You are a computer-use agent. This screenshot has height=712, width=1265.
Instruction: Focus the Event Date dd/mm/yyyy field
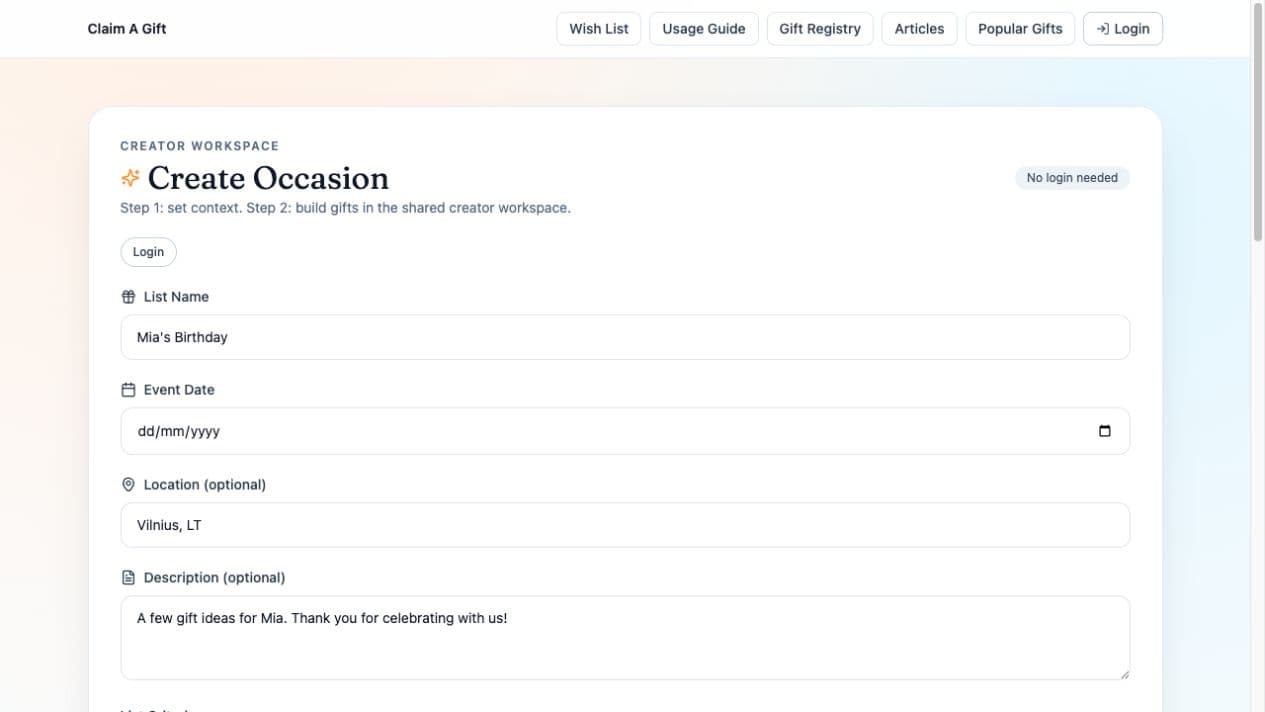tap(625, 431)
